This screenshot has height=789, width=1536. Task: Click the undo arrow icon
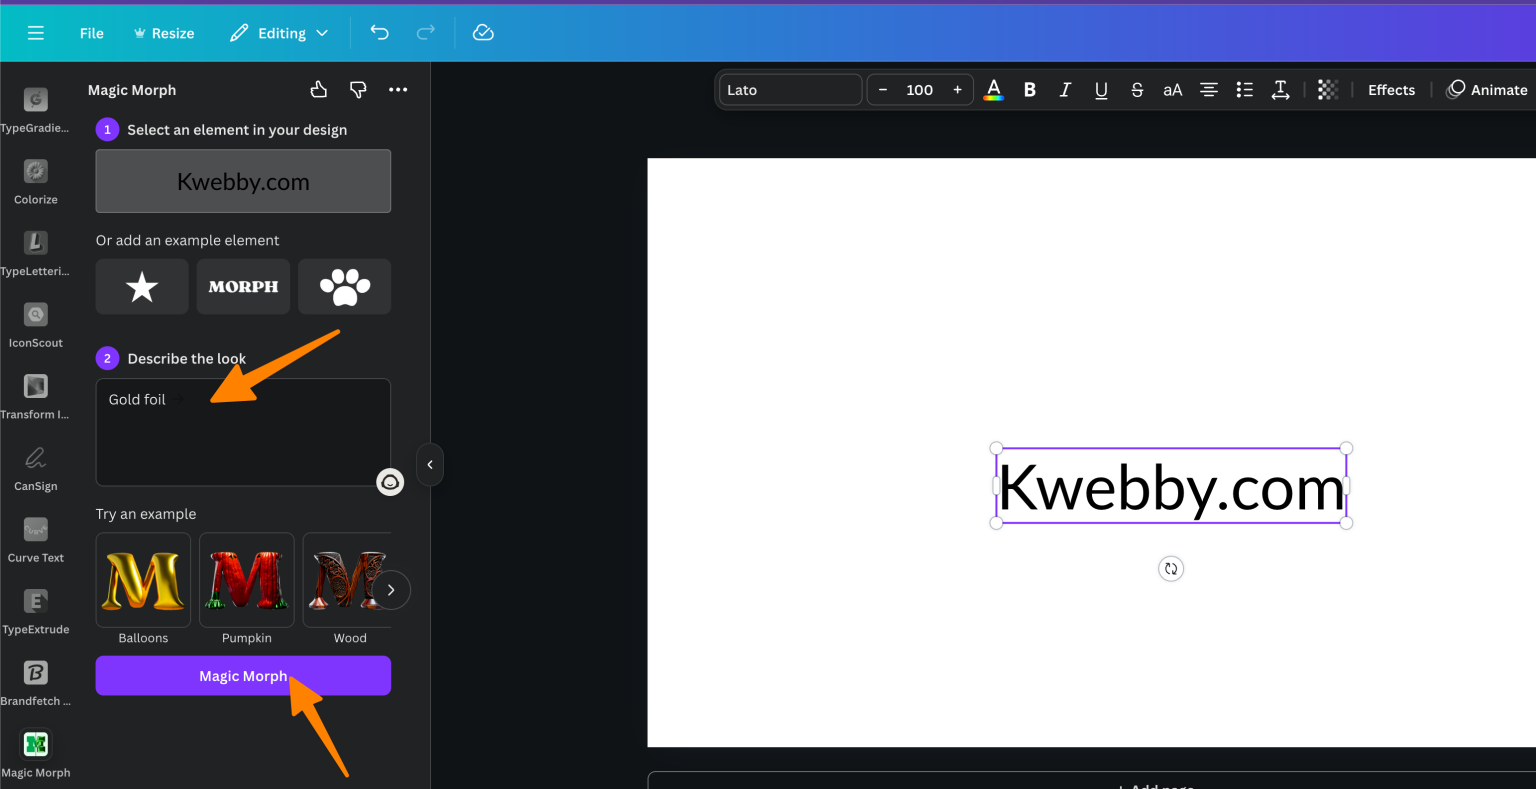click(379, 32)
